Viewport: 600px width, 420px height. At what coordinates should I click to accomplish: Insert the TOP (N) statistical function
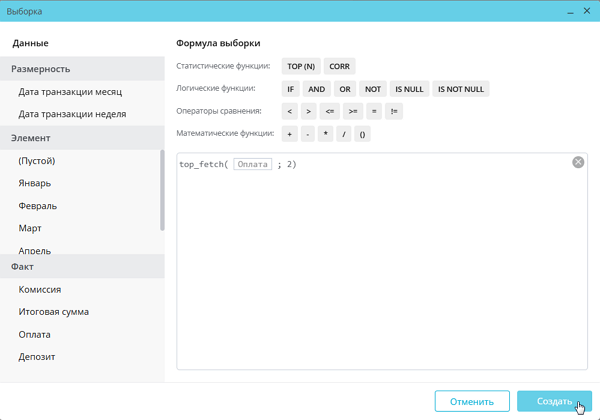[301, 66]
